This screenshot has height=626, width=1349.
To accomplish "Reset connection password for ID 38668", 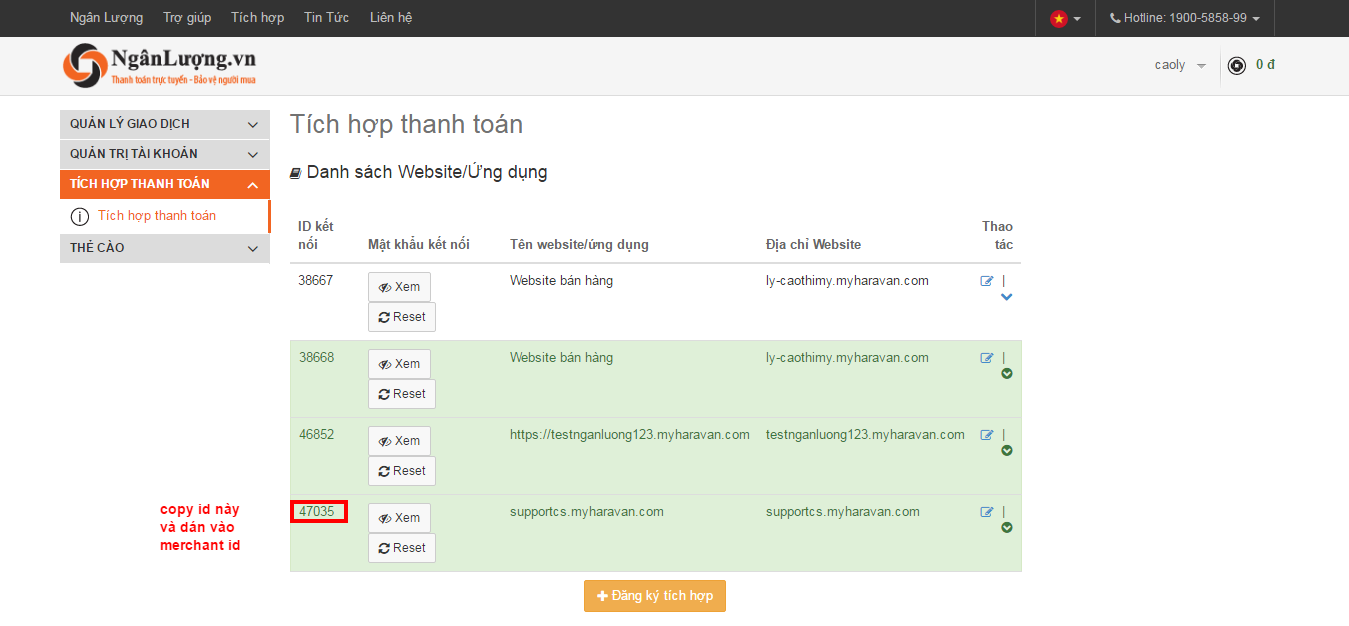I will click(402, 394).
